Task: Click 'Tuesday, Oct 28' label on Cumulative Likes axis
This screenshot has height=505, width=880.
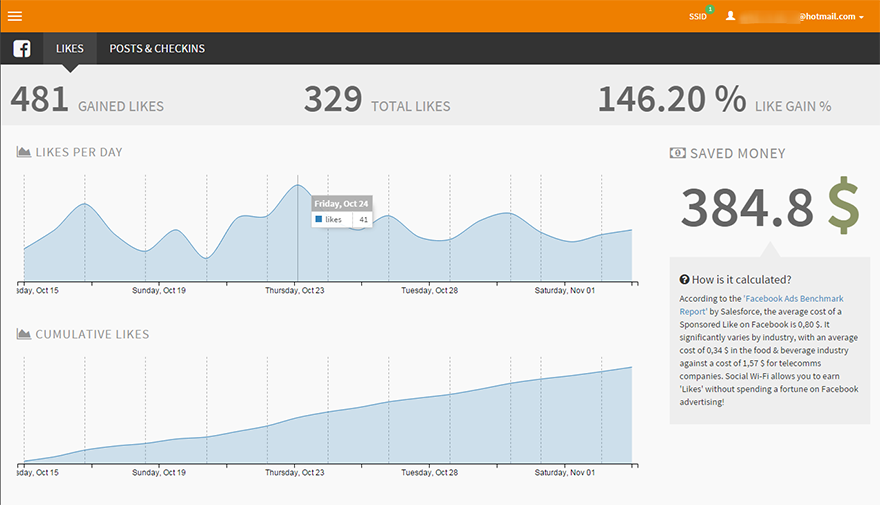Action: click(429, 473)
